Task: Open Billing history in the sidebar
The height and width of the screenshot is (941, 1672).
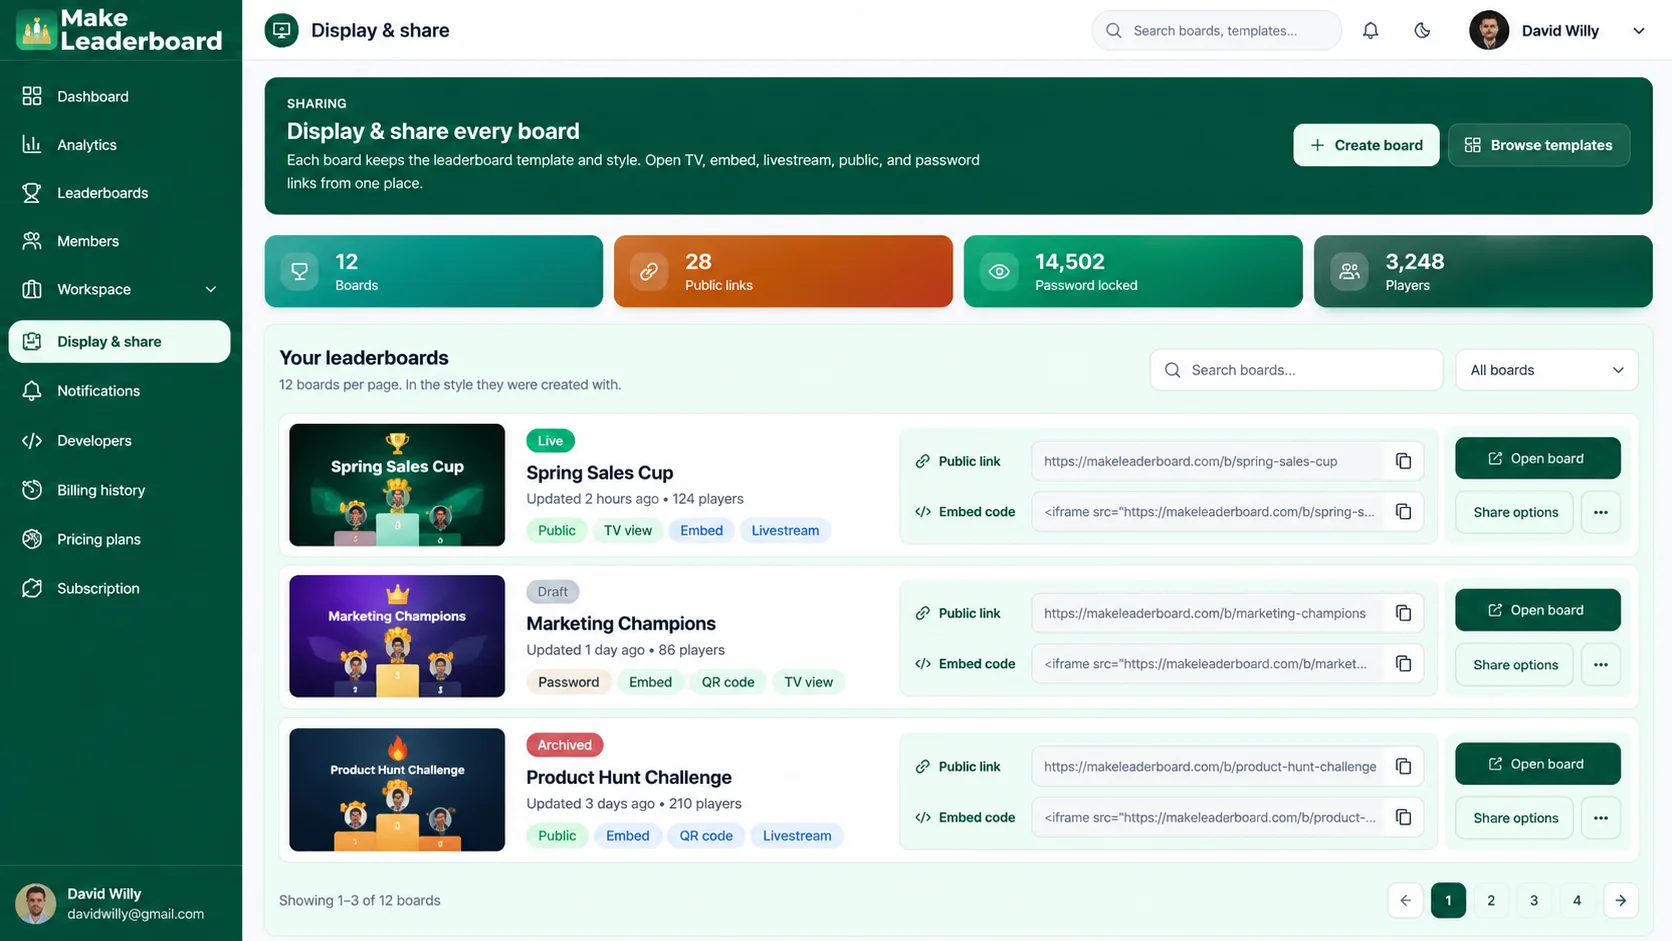Action: (120, 490)
